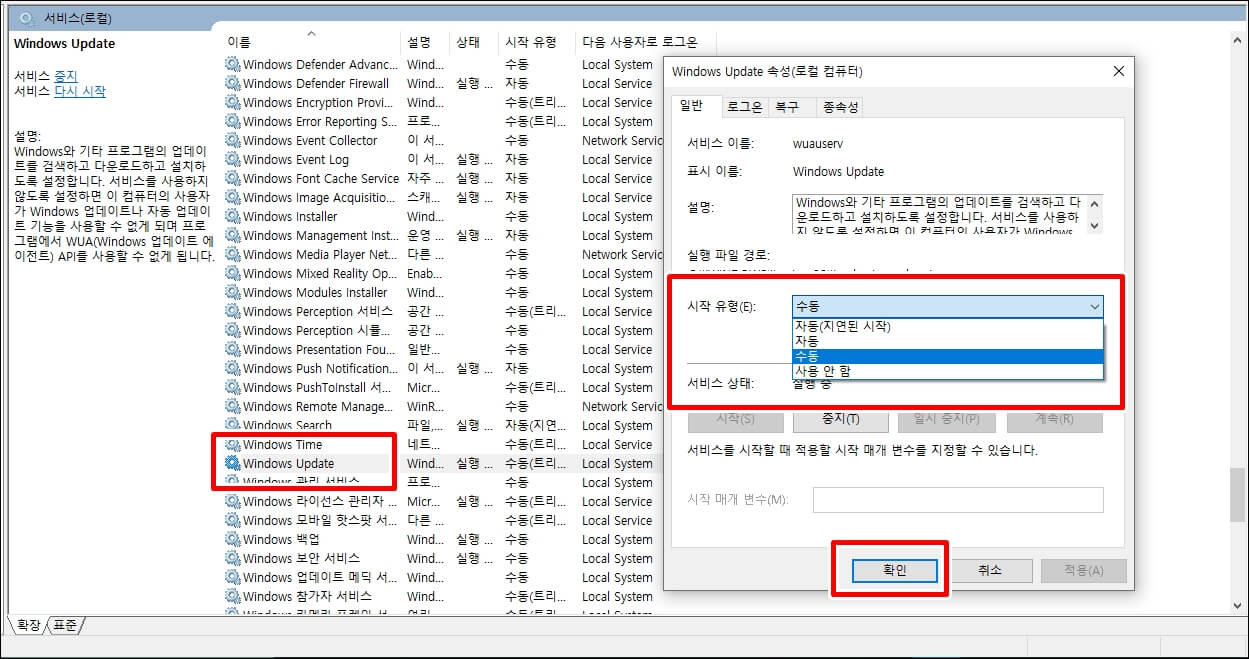The height and width of the screenshot is (659, 1249).
Task: Sort services by 이름 column header
Action: tap(309, 42)
